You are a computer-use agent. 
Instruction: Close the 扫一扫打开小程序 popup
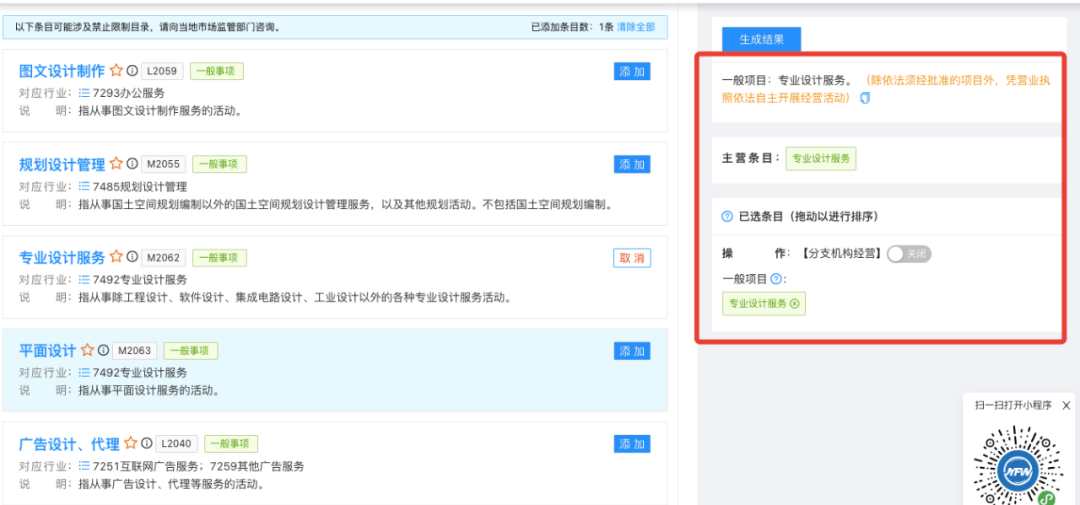pyautogui.click(x=1066, y=405)
